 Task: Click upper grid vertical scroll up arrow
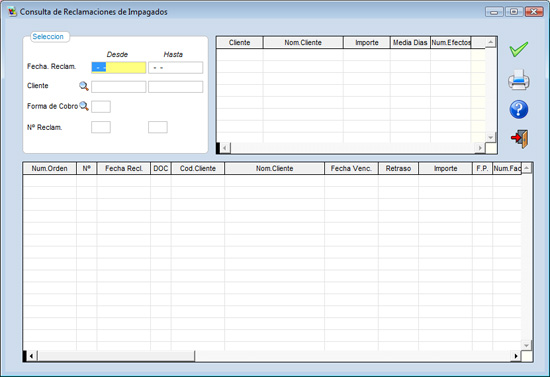pos(491,42)
